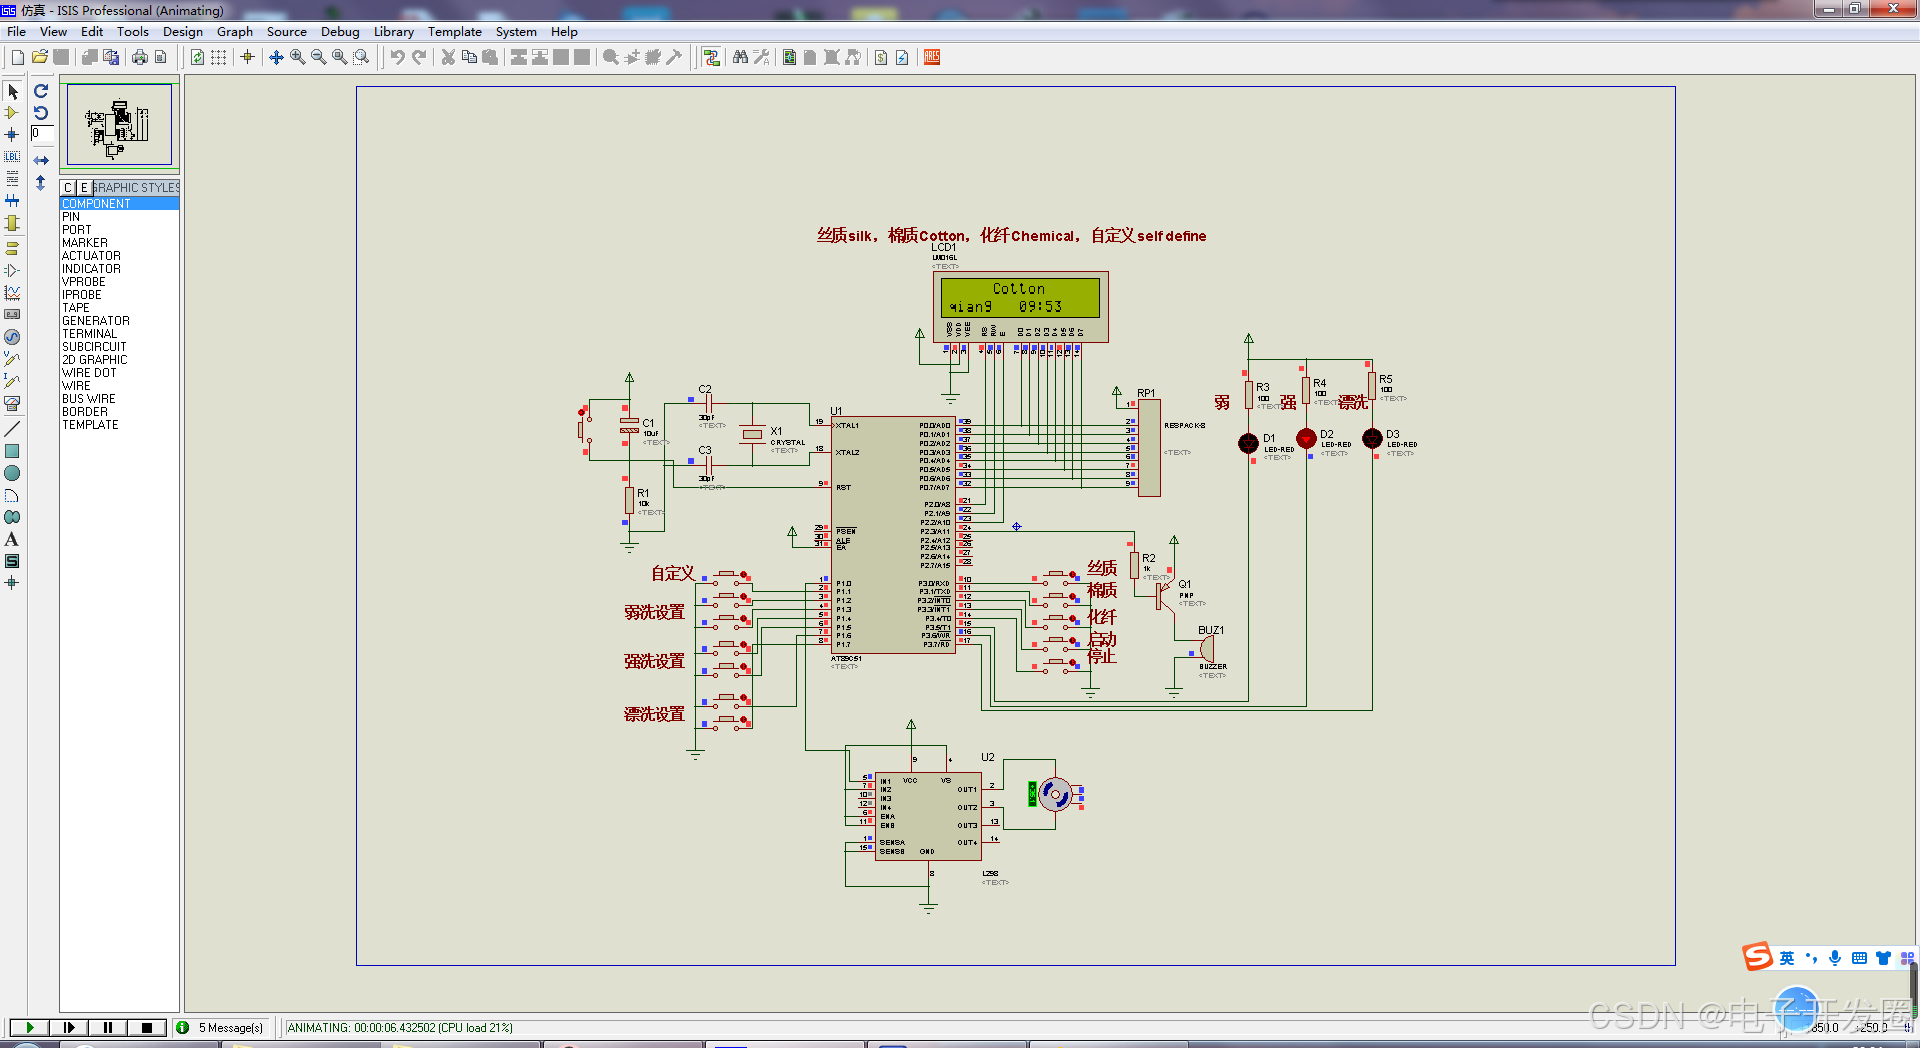Image resolution: width=1920 pixels, height=1048 pixels.
Task: Select the 2D Graphics Text tool
Action: pos(12,539)
